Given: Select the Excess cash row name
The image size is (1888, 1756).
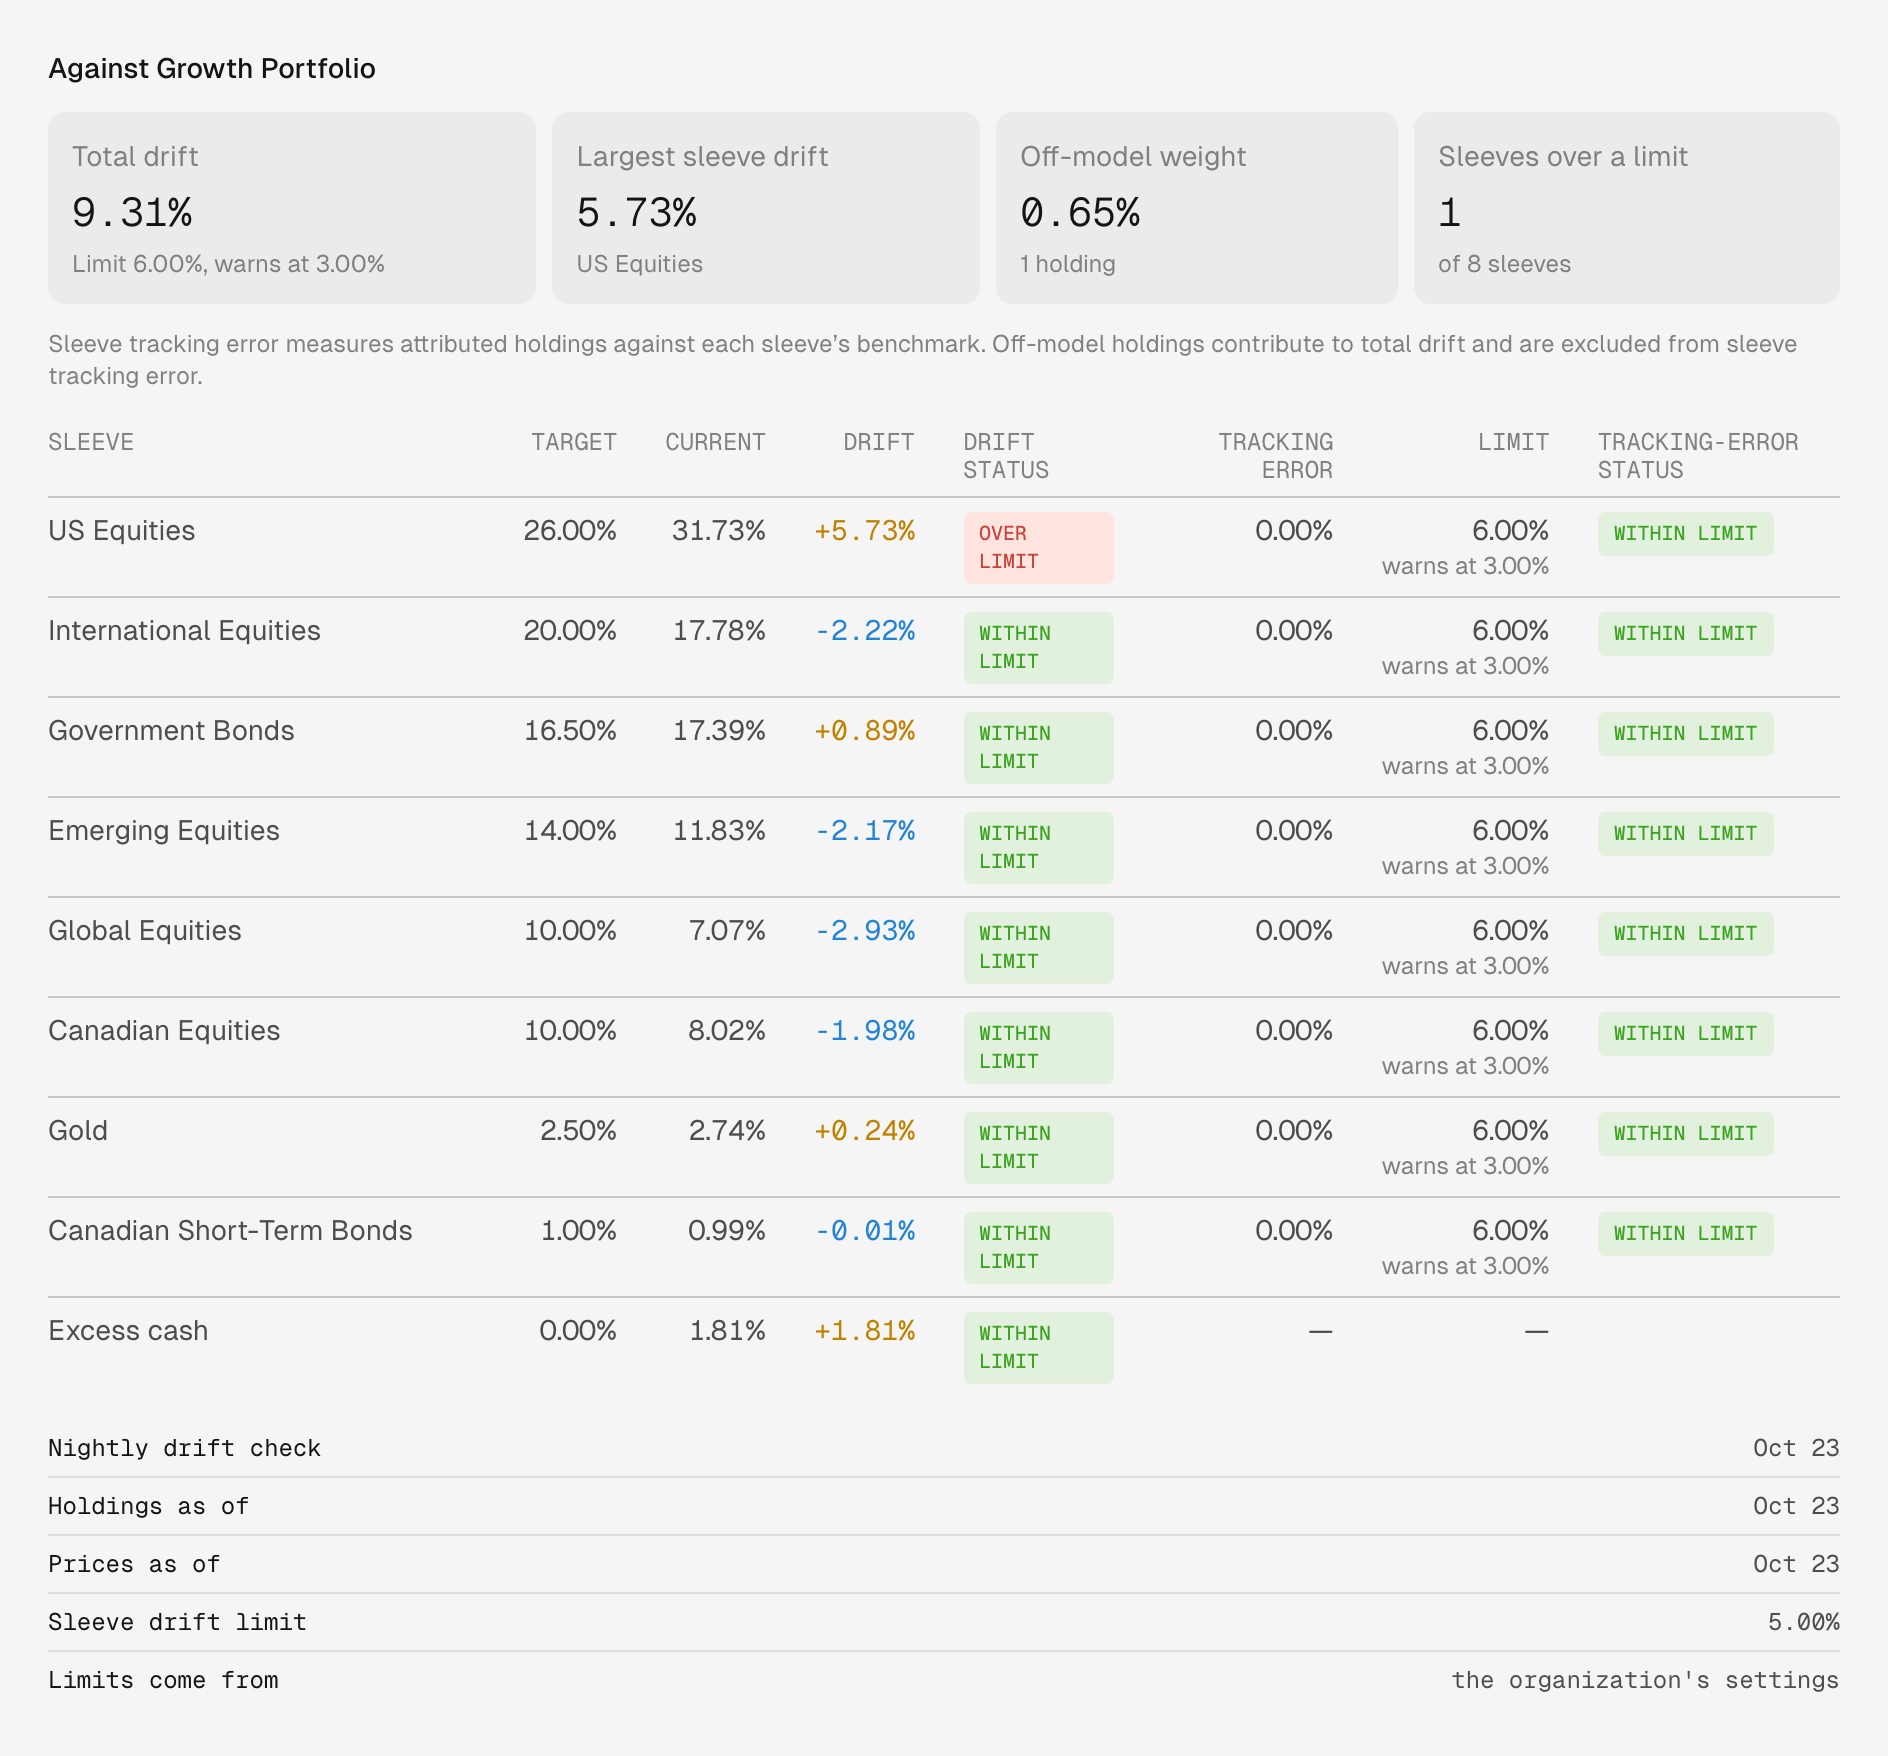Looking at the screenshot, I should (128, 1330).
